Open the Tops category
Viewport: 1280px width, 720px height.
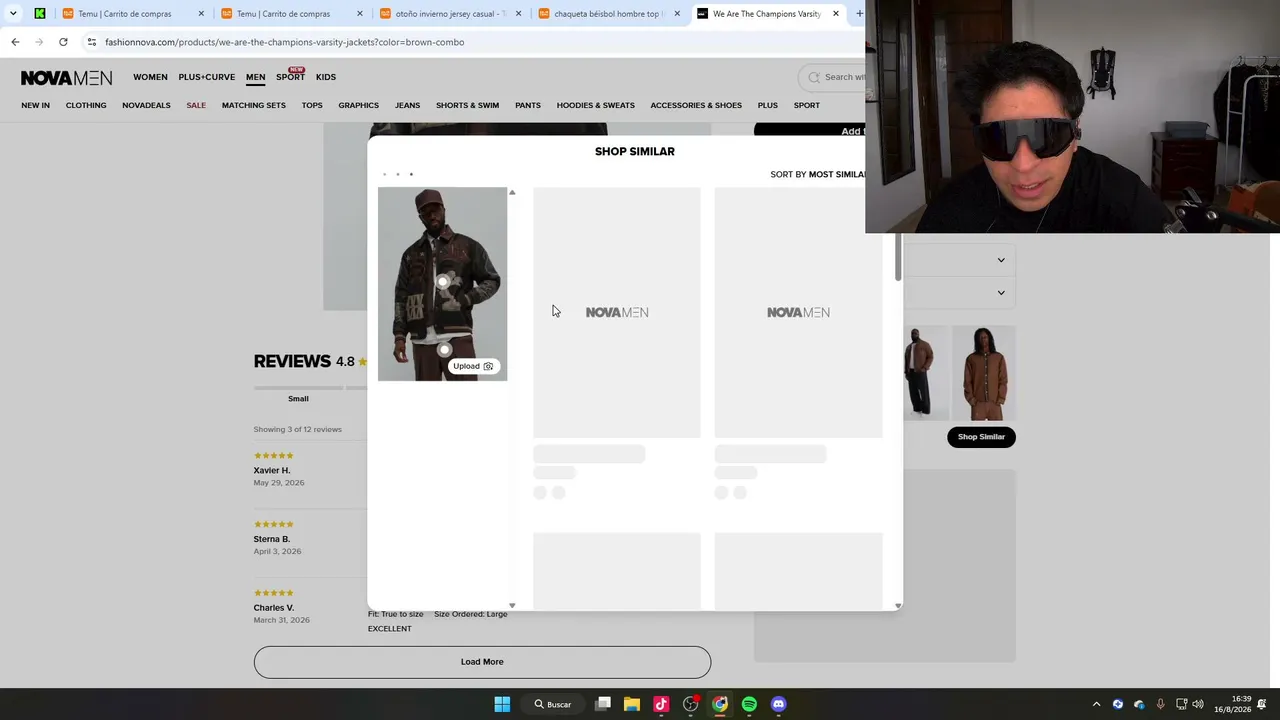(312, 105)
